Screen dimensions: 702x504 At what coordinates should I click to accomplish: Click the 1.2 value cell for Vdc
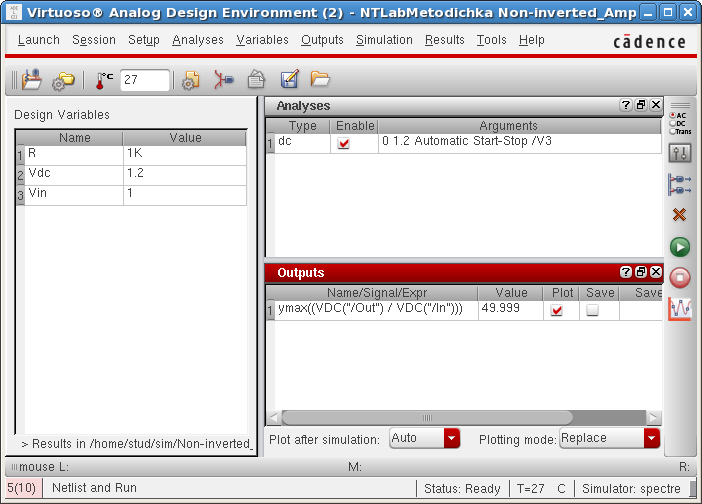[184, 175]
